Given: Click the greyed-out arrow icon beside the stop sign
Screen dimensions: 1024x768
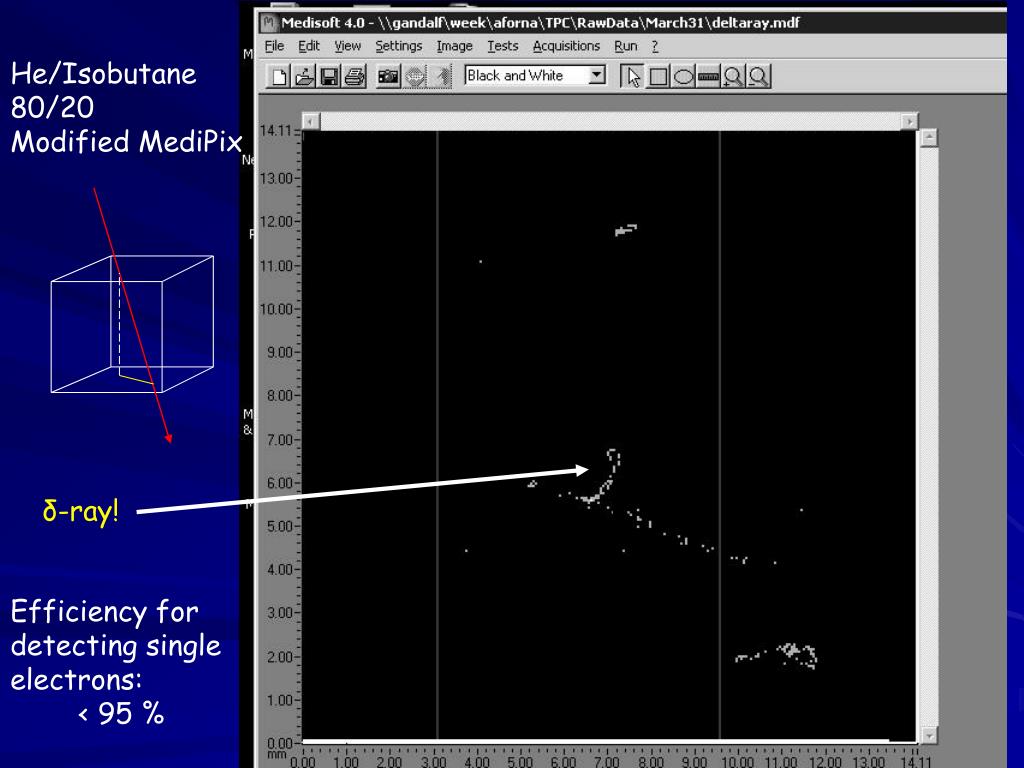Looking at the screenshot, I should [440, 76].
